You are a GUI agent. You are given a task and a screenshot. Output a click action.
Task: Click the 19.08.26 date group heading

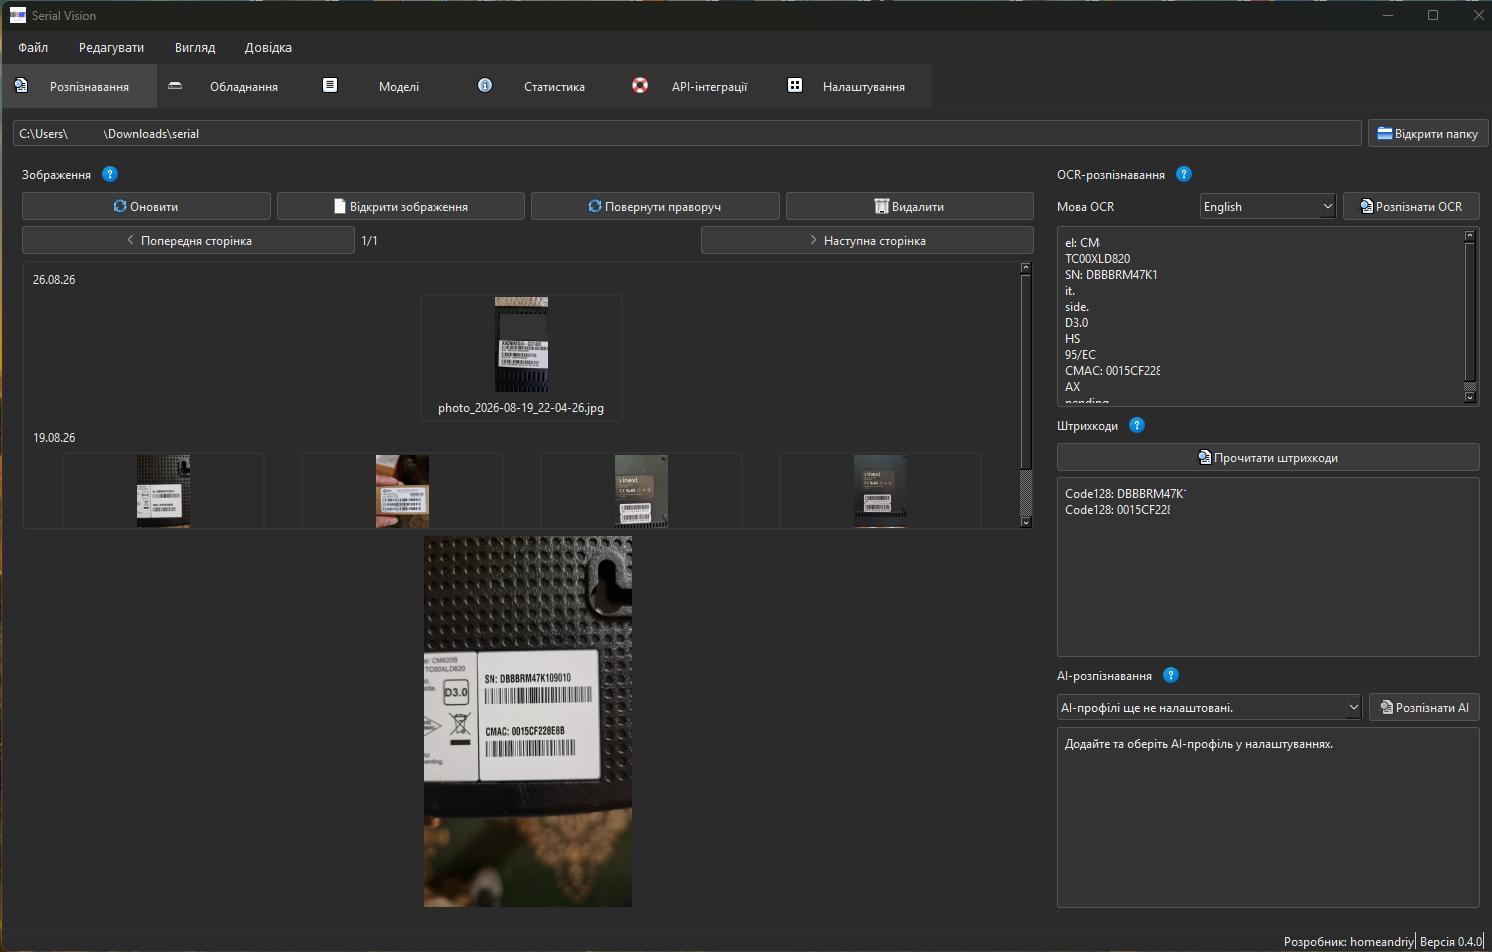(x=54, y=437)
